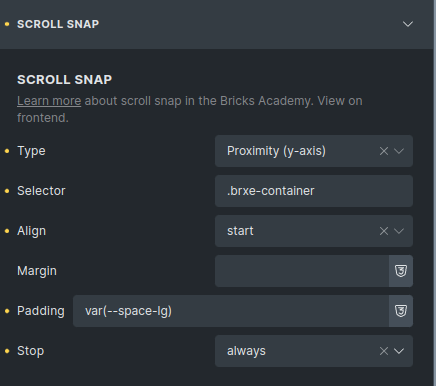Image resolution: width=436 pixels, height=386 pixels.
Task: Click the yellow indicator dot next to Selector
Action: tap(7, 191)
